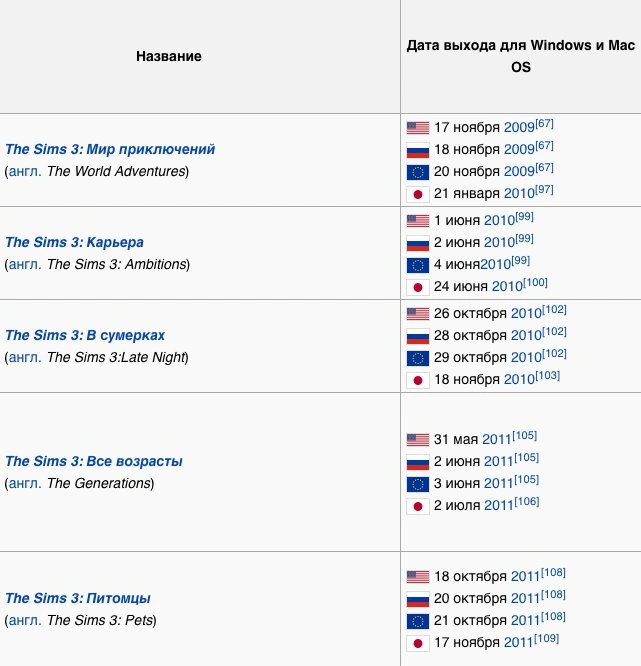Click the Japan flag beside 17 ноября 2011
This screenshot has width=641, height=666.
[418, 643]
